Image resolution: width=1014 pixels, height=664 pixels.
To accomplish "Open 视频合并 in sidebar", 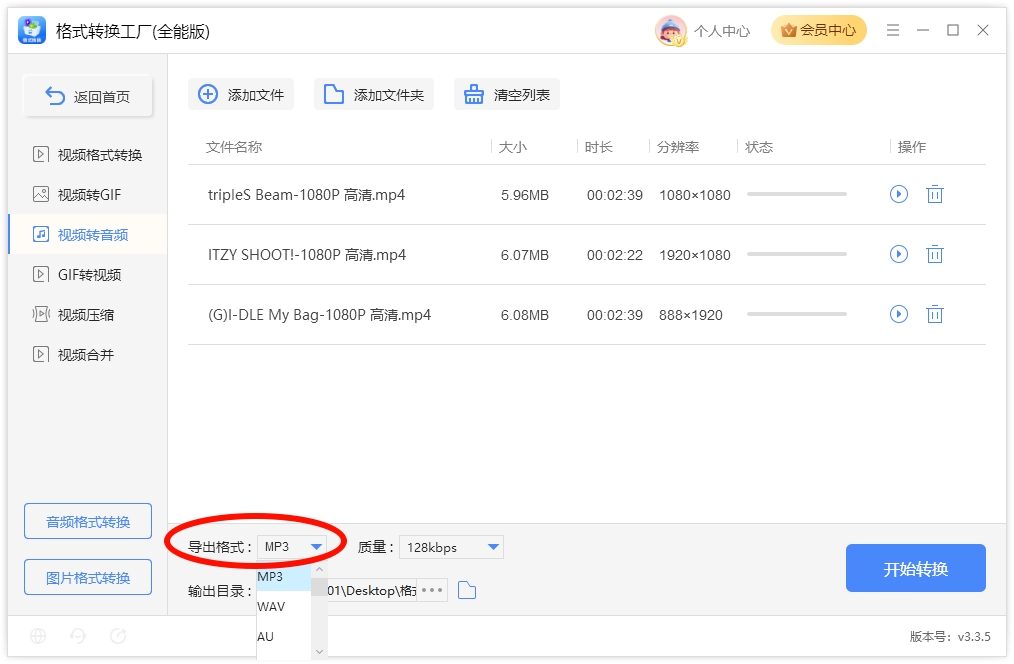I will [x=87, y=355].
